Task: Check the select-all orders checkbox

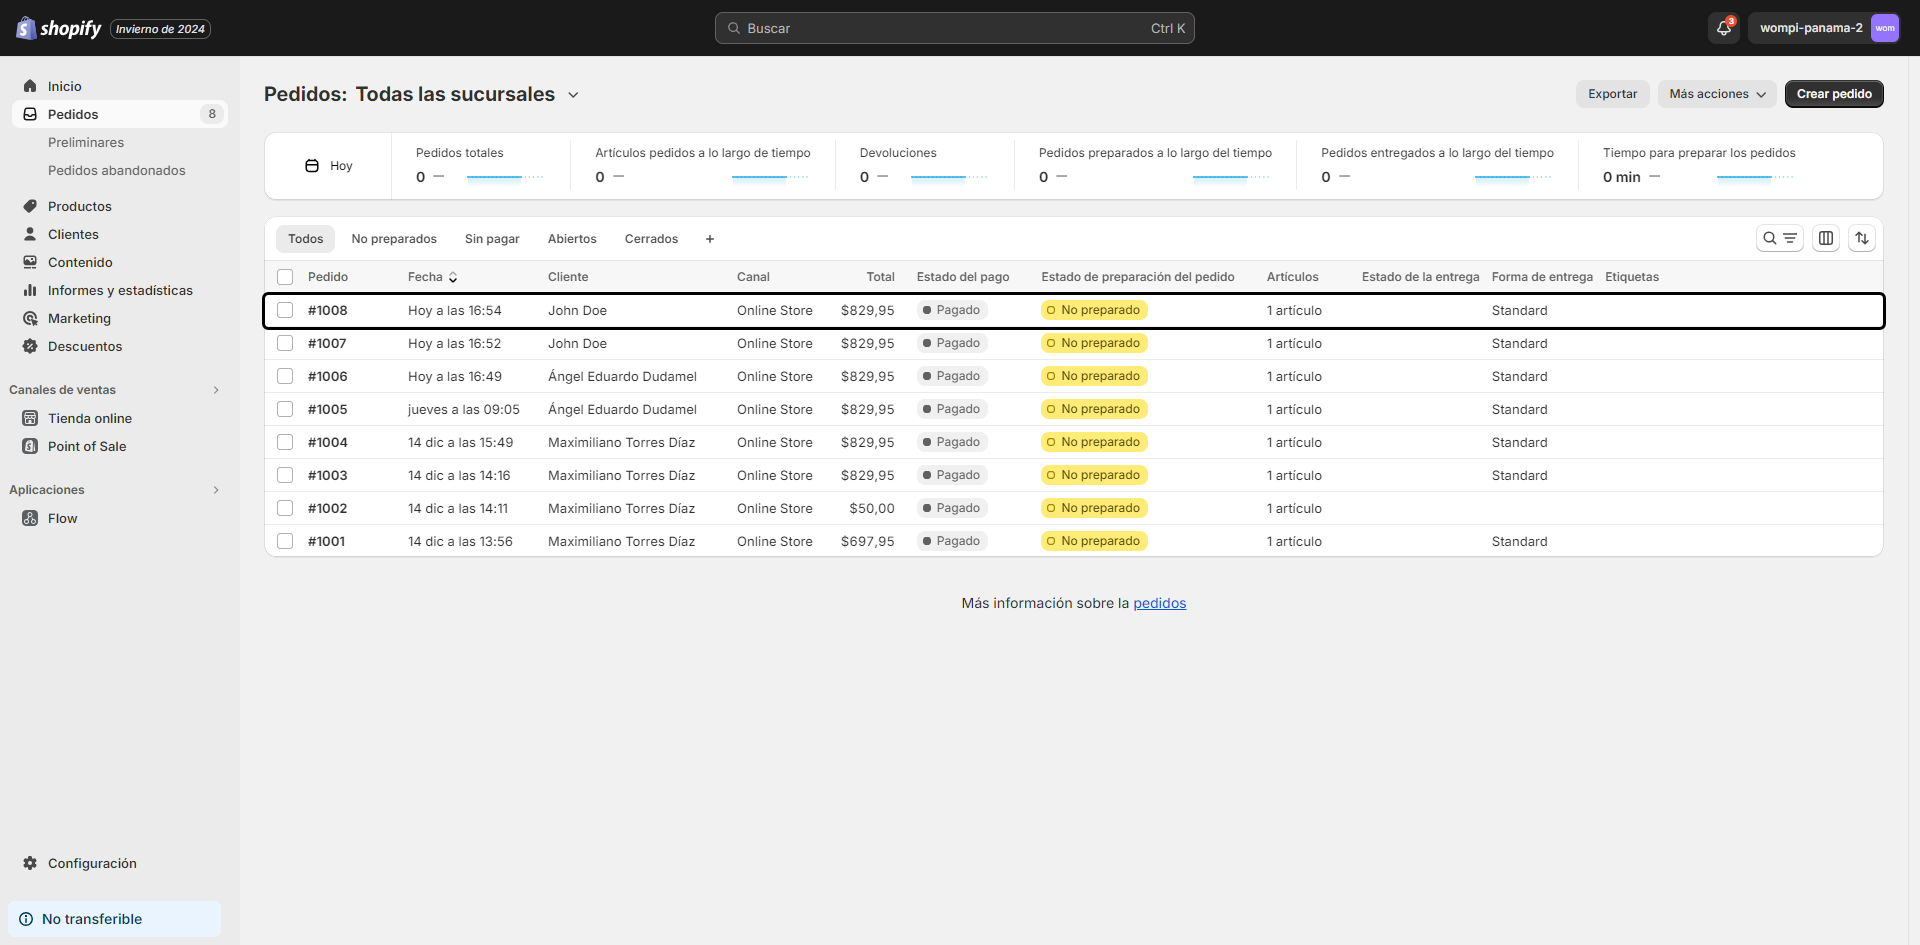Action: tap(285, 277)
